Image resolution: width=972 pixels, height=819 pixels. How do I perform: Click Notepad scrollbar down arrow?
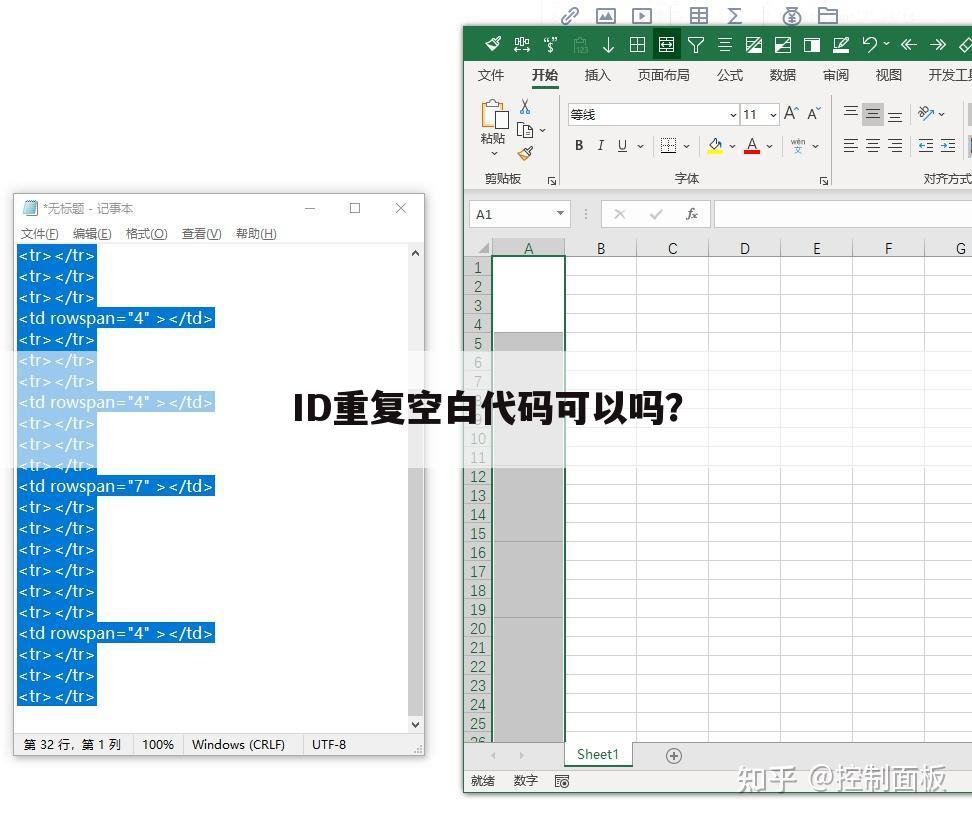[415, 724]
